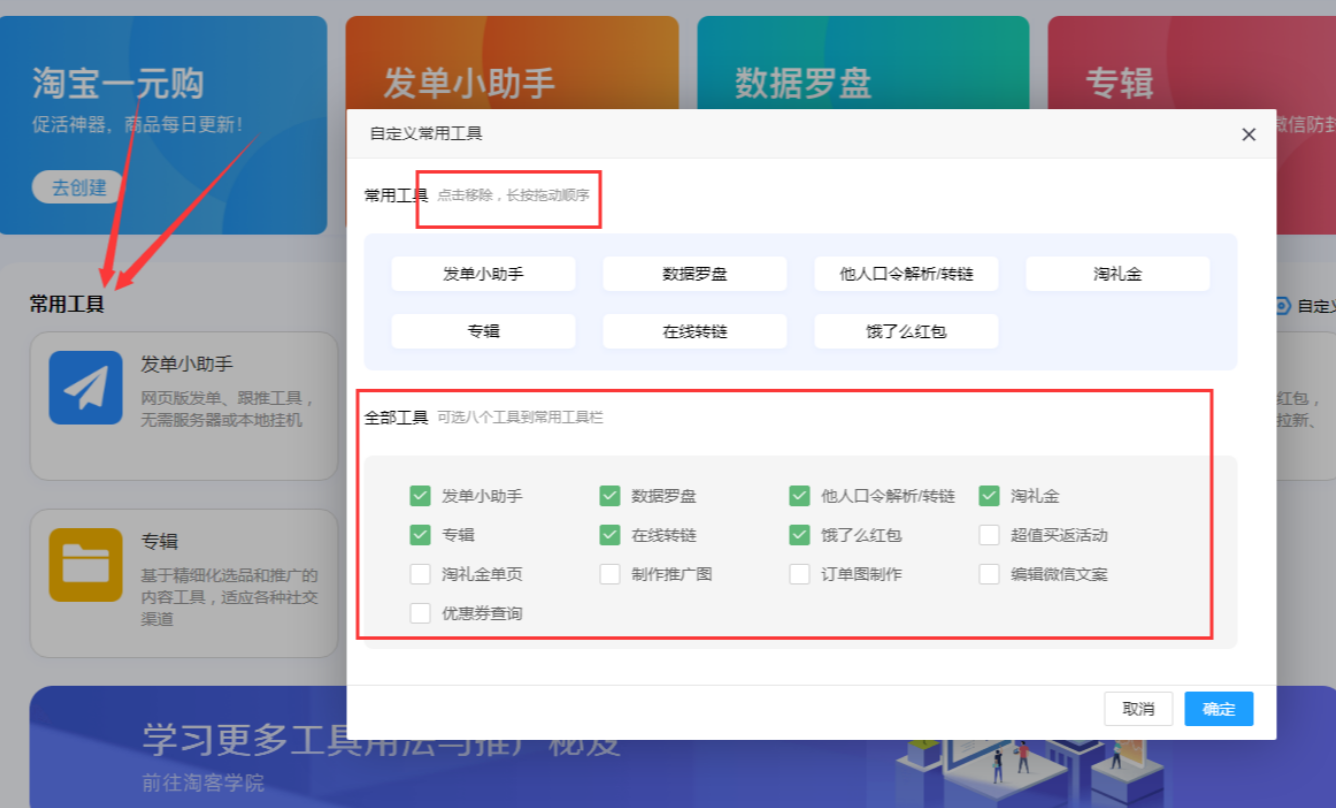The height and width of the screenshot is (808, 1336).
Task: Click the 饿了么红包 tag in 常用工具
Action: [x=906, y=331]
